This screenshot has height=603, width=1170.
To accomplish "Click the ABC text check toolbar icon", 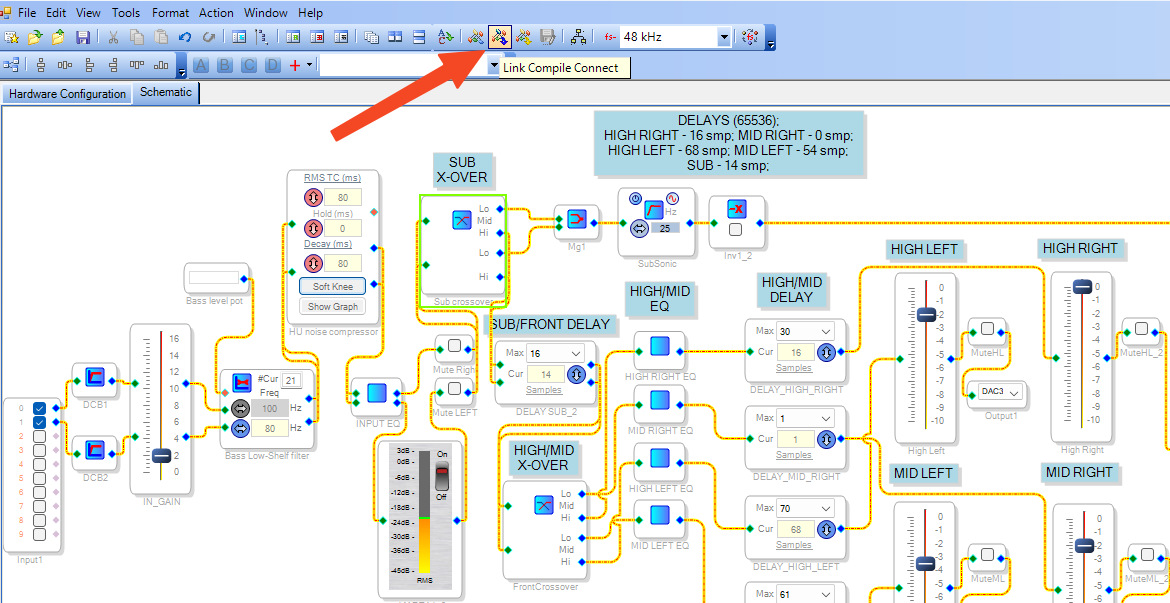I will pyautogui.click(x=445, y=37).
